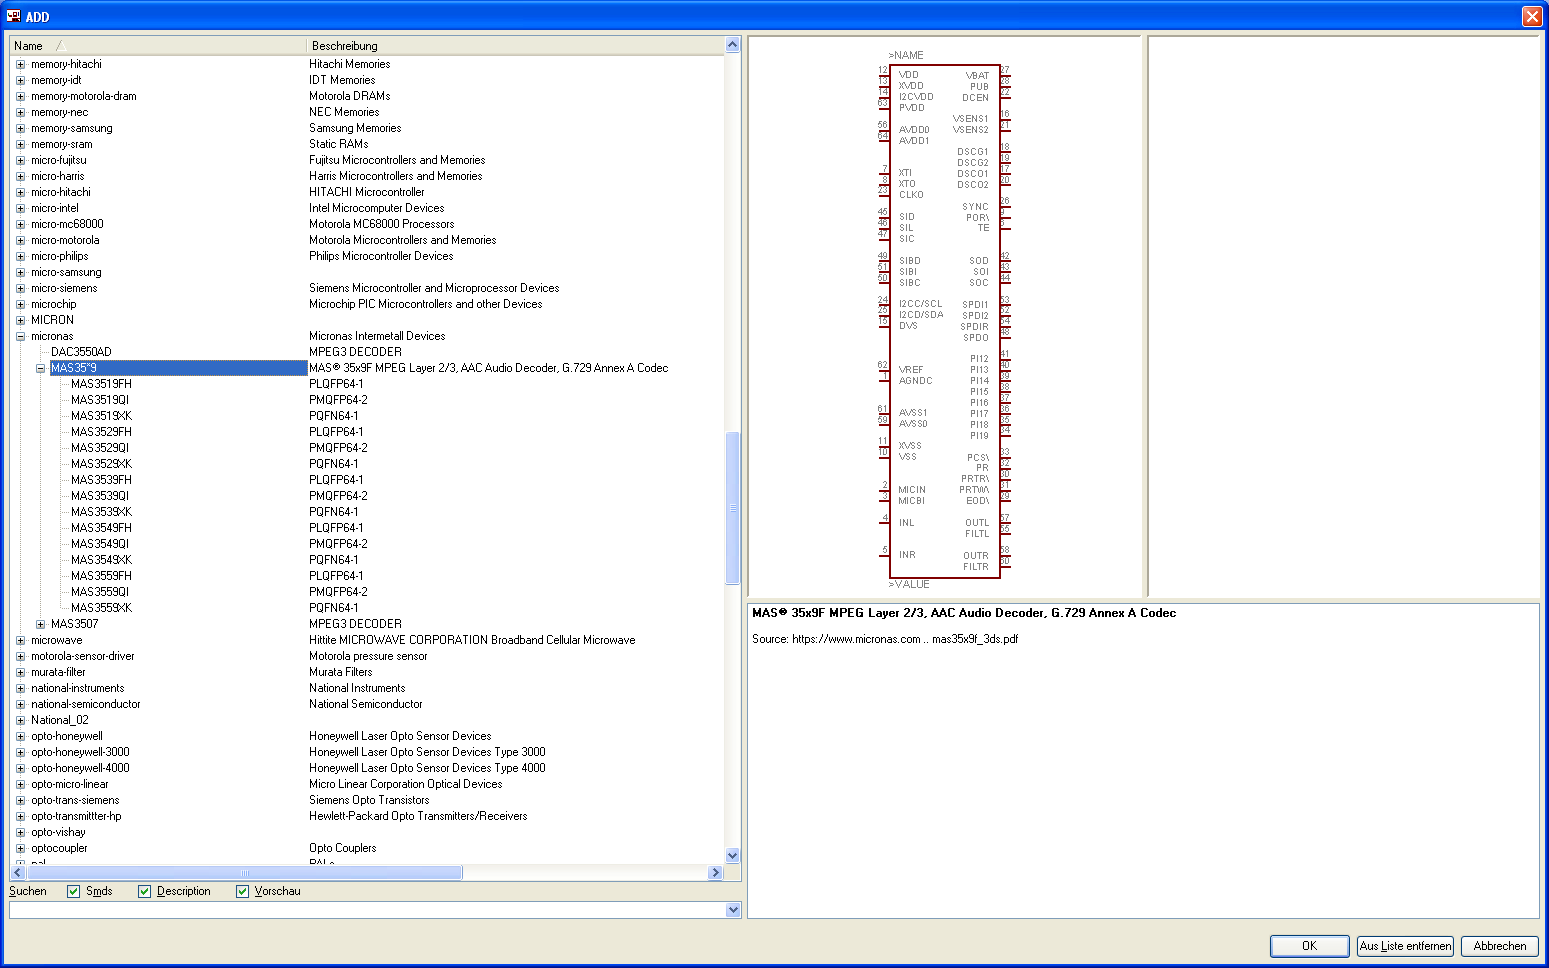Select the MAS3539XK entry

[x=101, y=512]
